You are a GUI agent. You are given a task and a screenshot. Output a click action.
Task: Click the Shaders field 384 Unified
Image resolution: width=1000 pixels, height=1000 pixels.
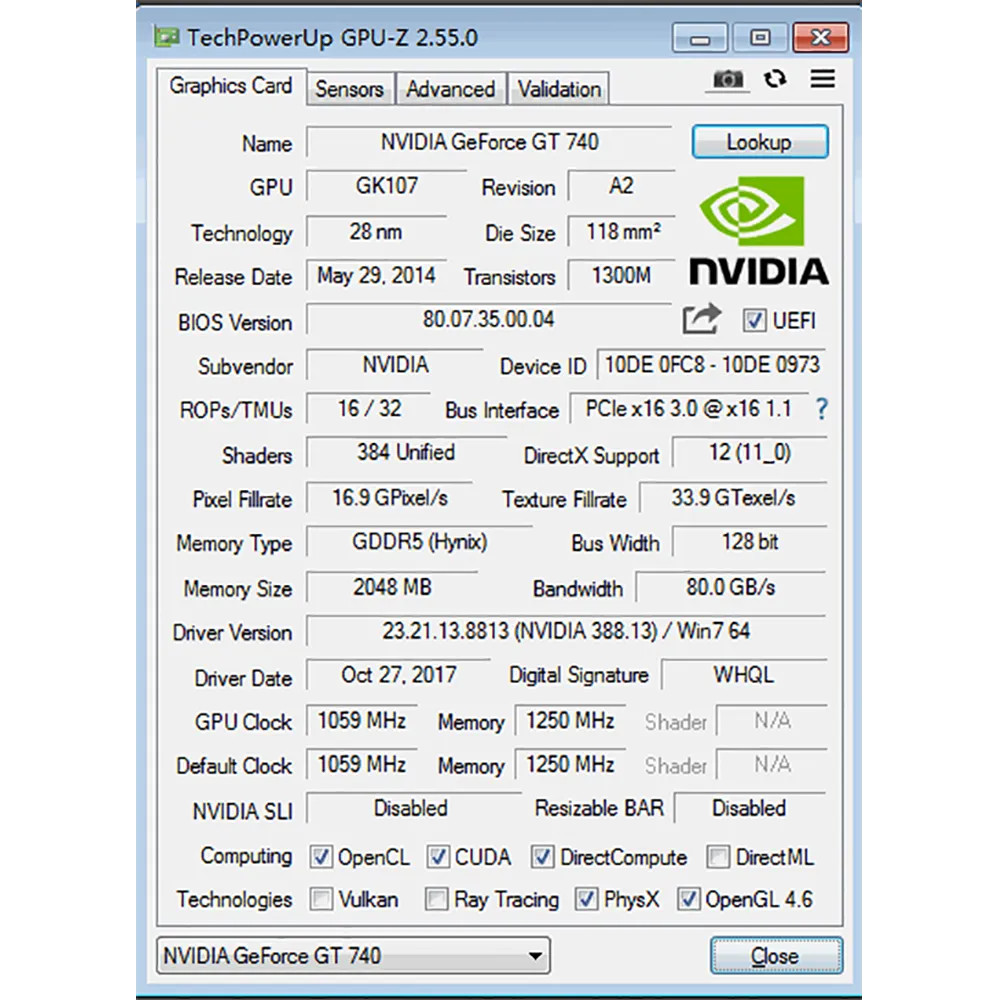pos(406,452)
